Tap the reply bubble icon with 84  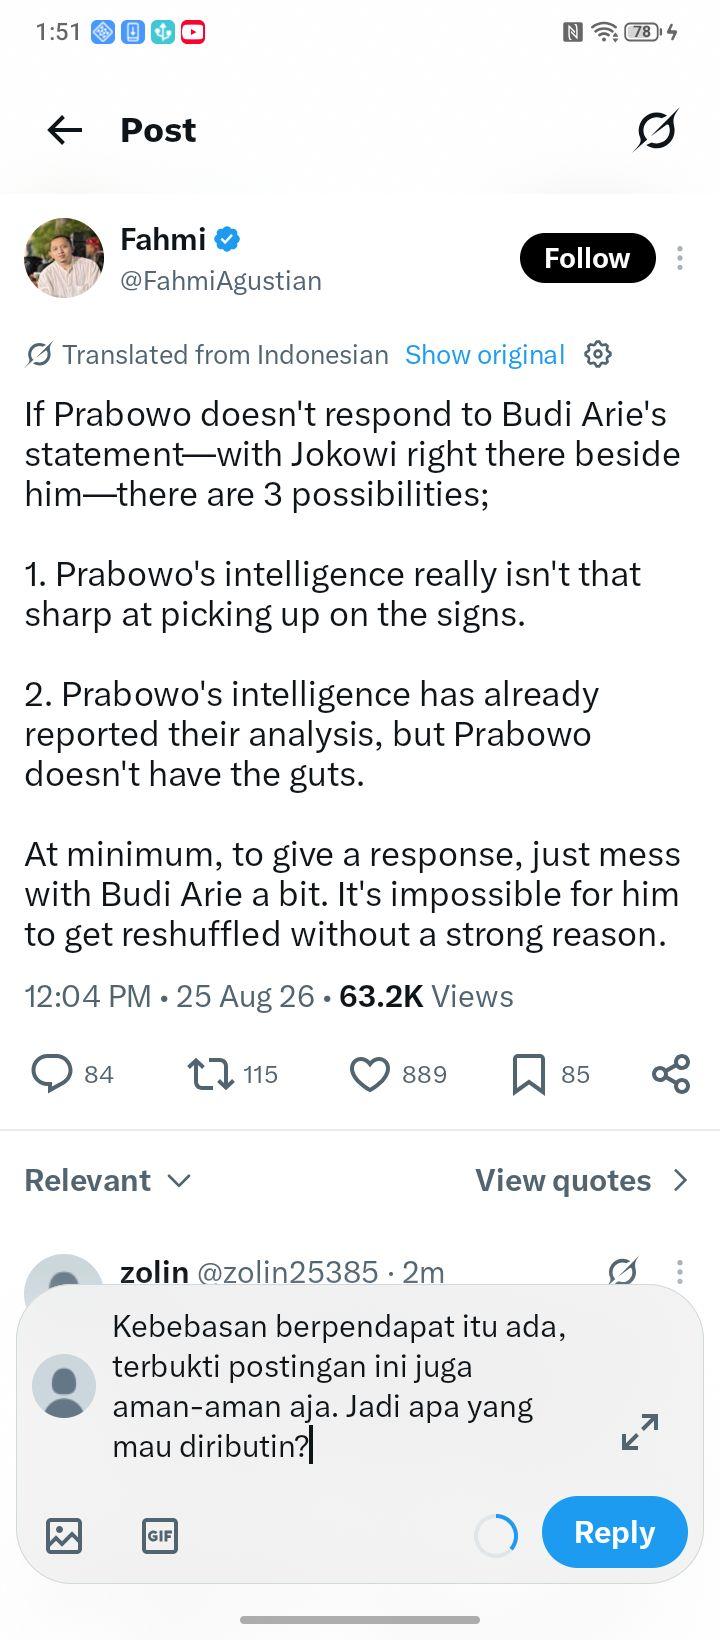(52, 1074)
